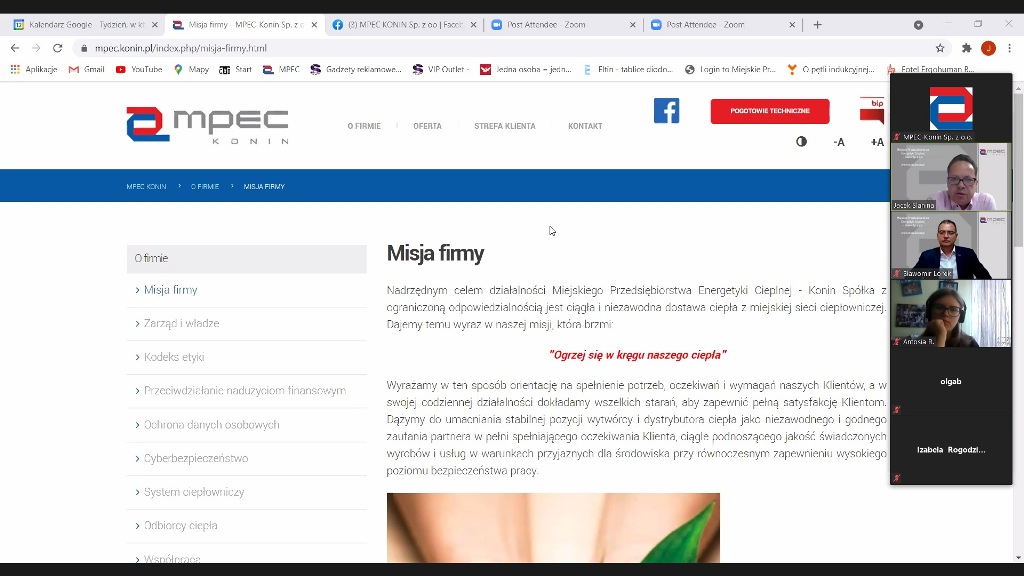Open the MPEC Facebook page icon
Screen dimensions: 1024x576
coord(666,111)
